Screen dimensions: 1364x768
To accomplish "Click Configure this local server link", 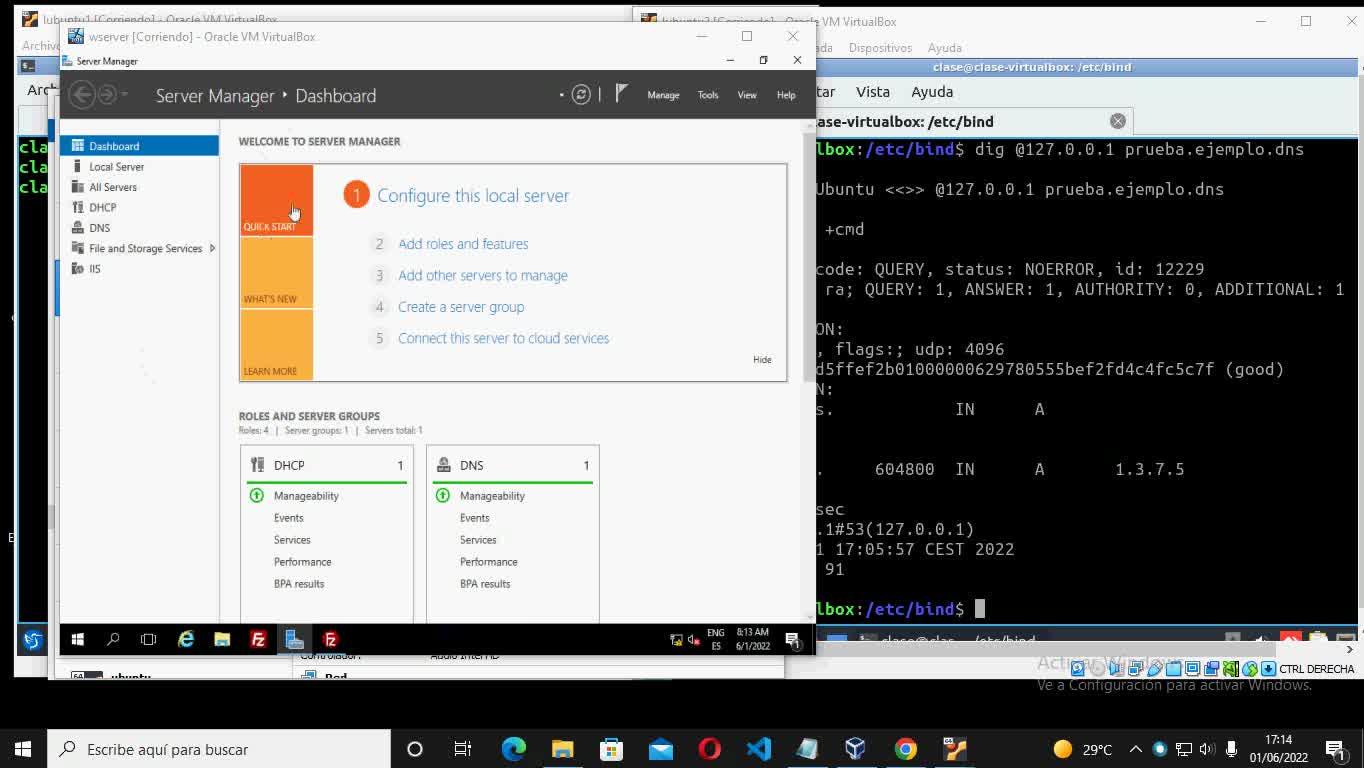I will 473,196.
